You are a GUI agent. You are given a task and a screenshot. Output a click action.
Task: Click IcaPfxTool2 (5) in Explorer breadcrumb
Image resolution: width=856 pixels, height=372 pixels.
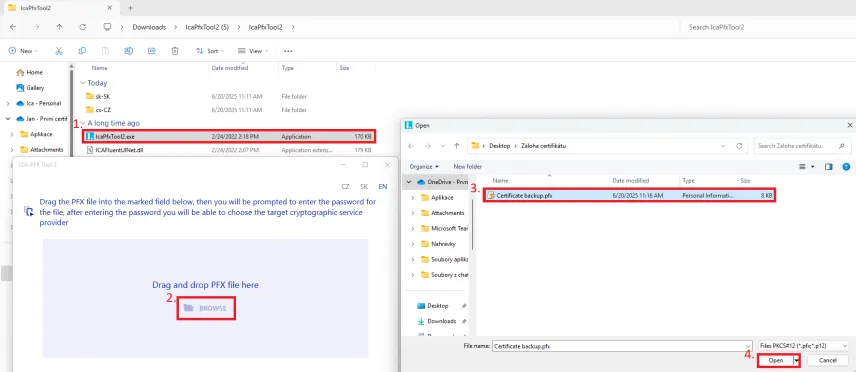pyautogui.click(x=207, y=27)
